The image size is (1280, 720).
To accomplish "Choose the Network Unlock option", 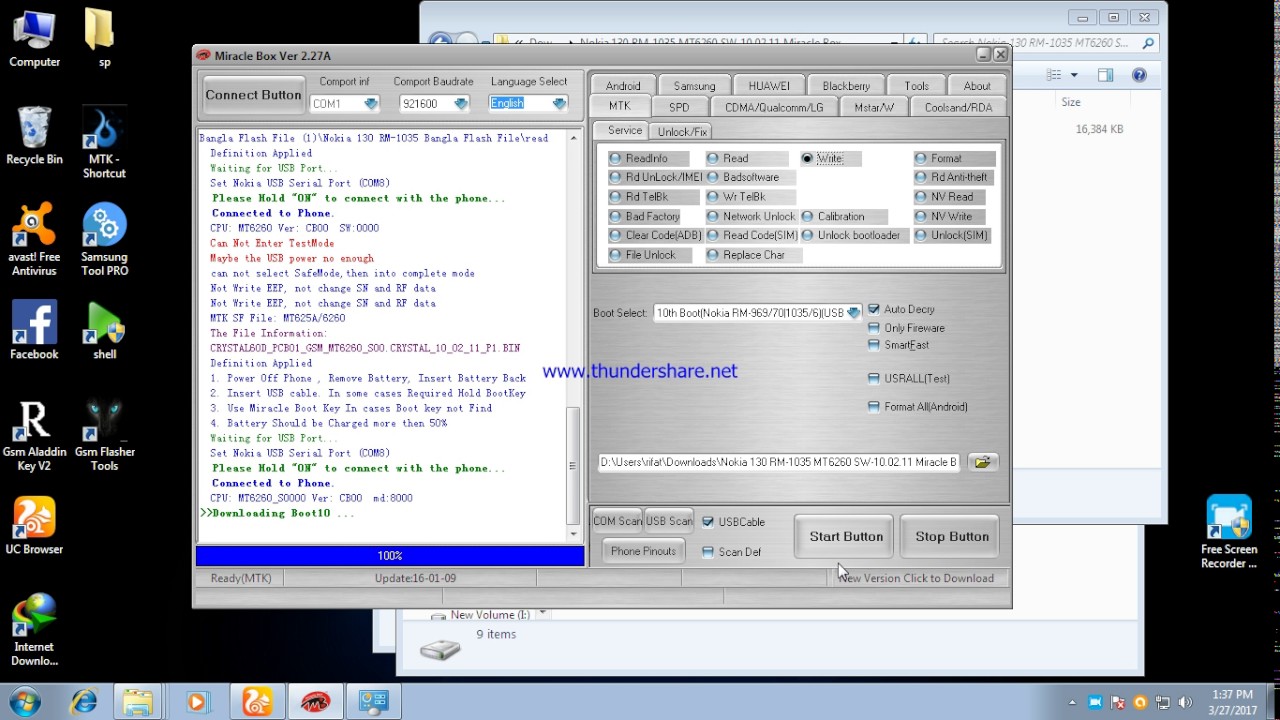I will point(751,216).
